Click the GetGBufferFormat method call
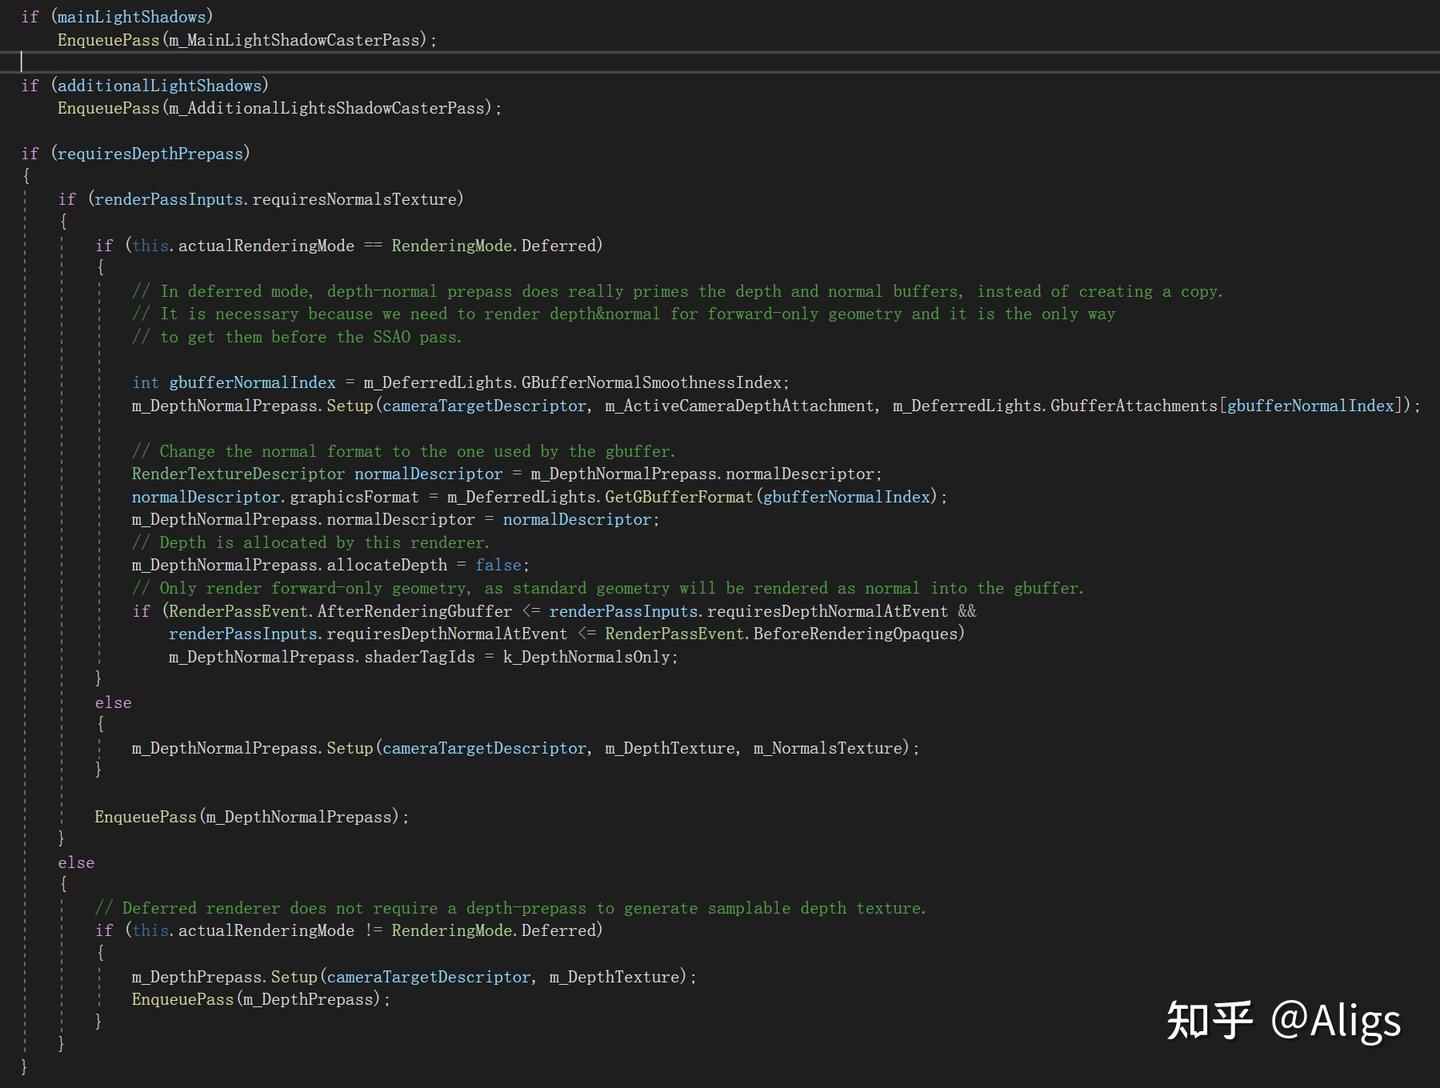 (679, 496)
